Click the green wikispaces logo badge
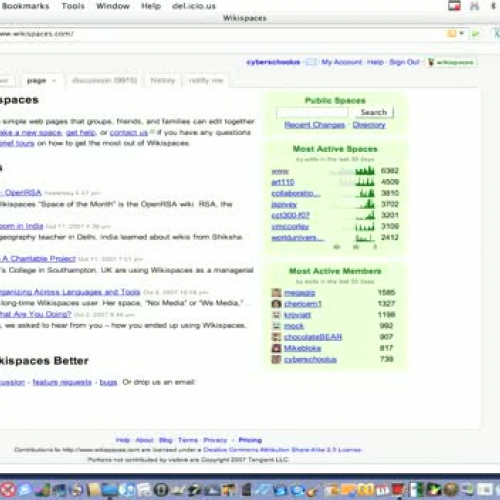Screen dimensions: 500x500 451,62
